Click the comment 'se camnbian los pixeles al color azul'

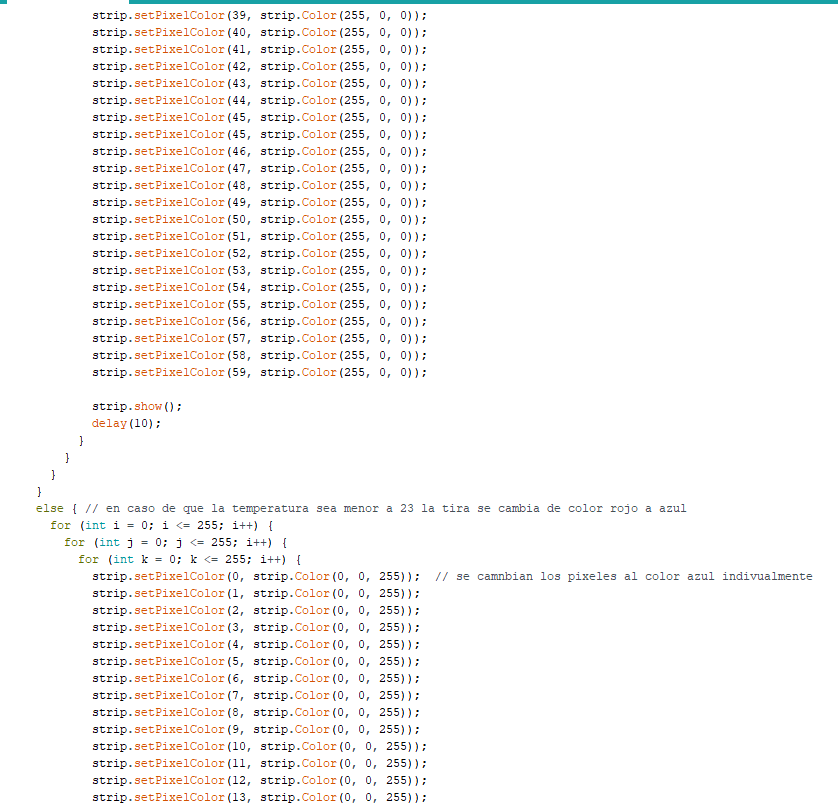tap(623, 577)
